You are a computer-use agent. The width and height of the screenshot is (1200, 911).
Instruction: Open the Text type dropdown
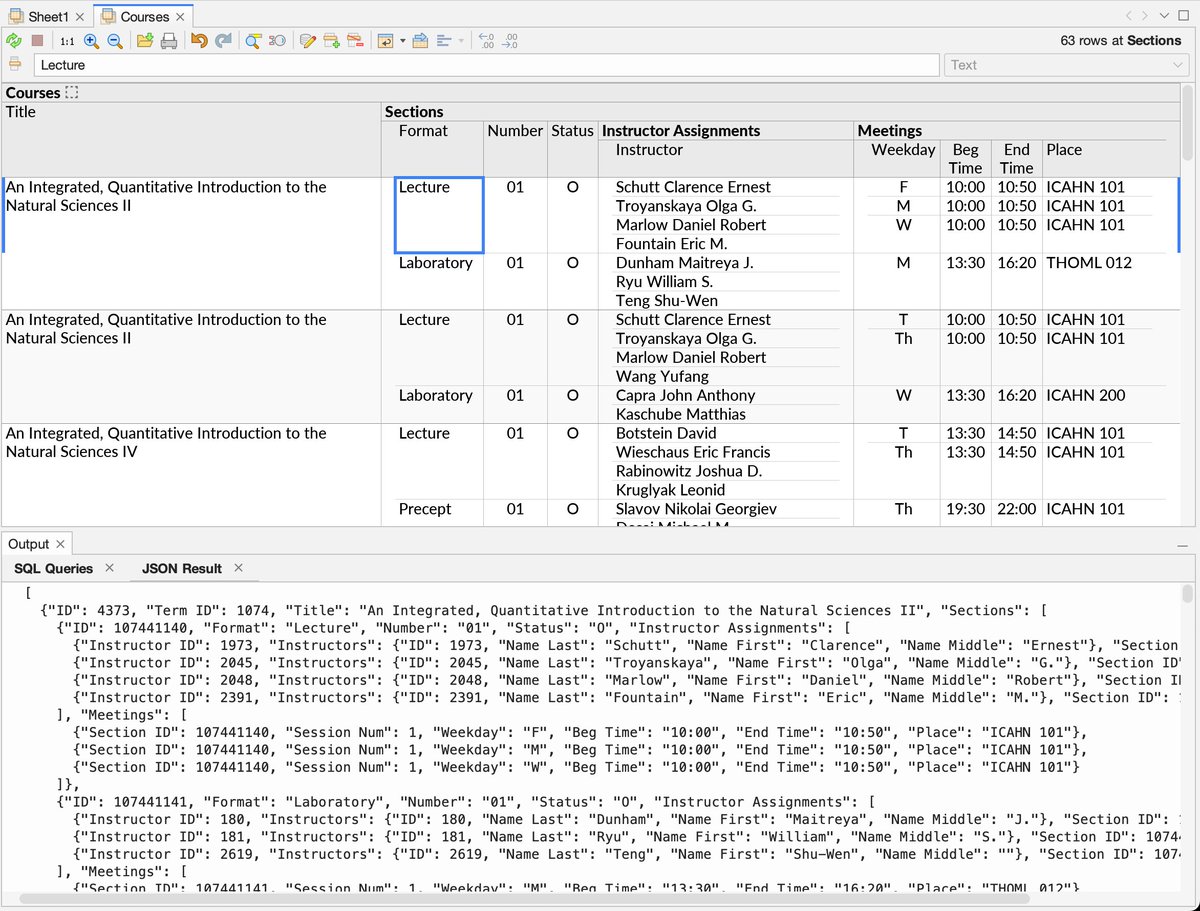point(1066,65)
